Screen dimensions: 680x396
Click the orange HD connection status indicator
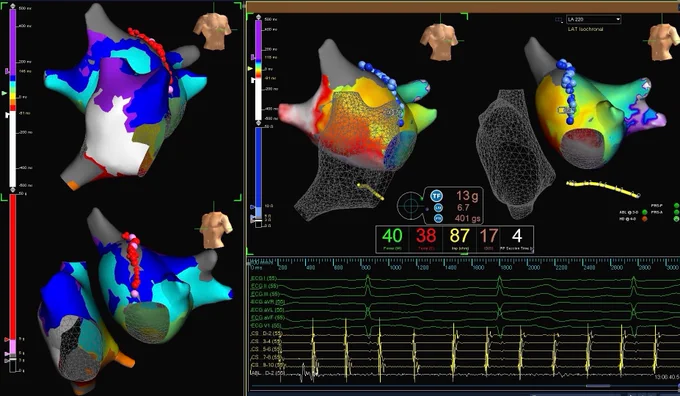644,219
